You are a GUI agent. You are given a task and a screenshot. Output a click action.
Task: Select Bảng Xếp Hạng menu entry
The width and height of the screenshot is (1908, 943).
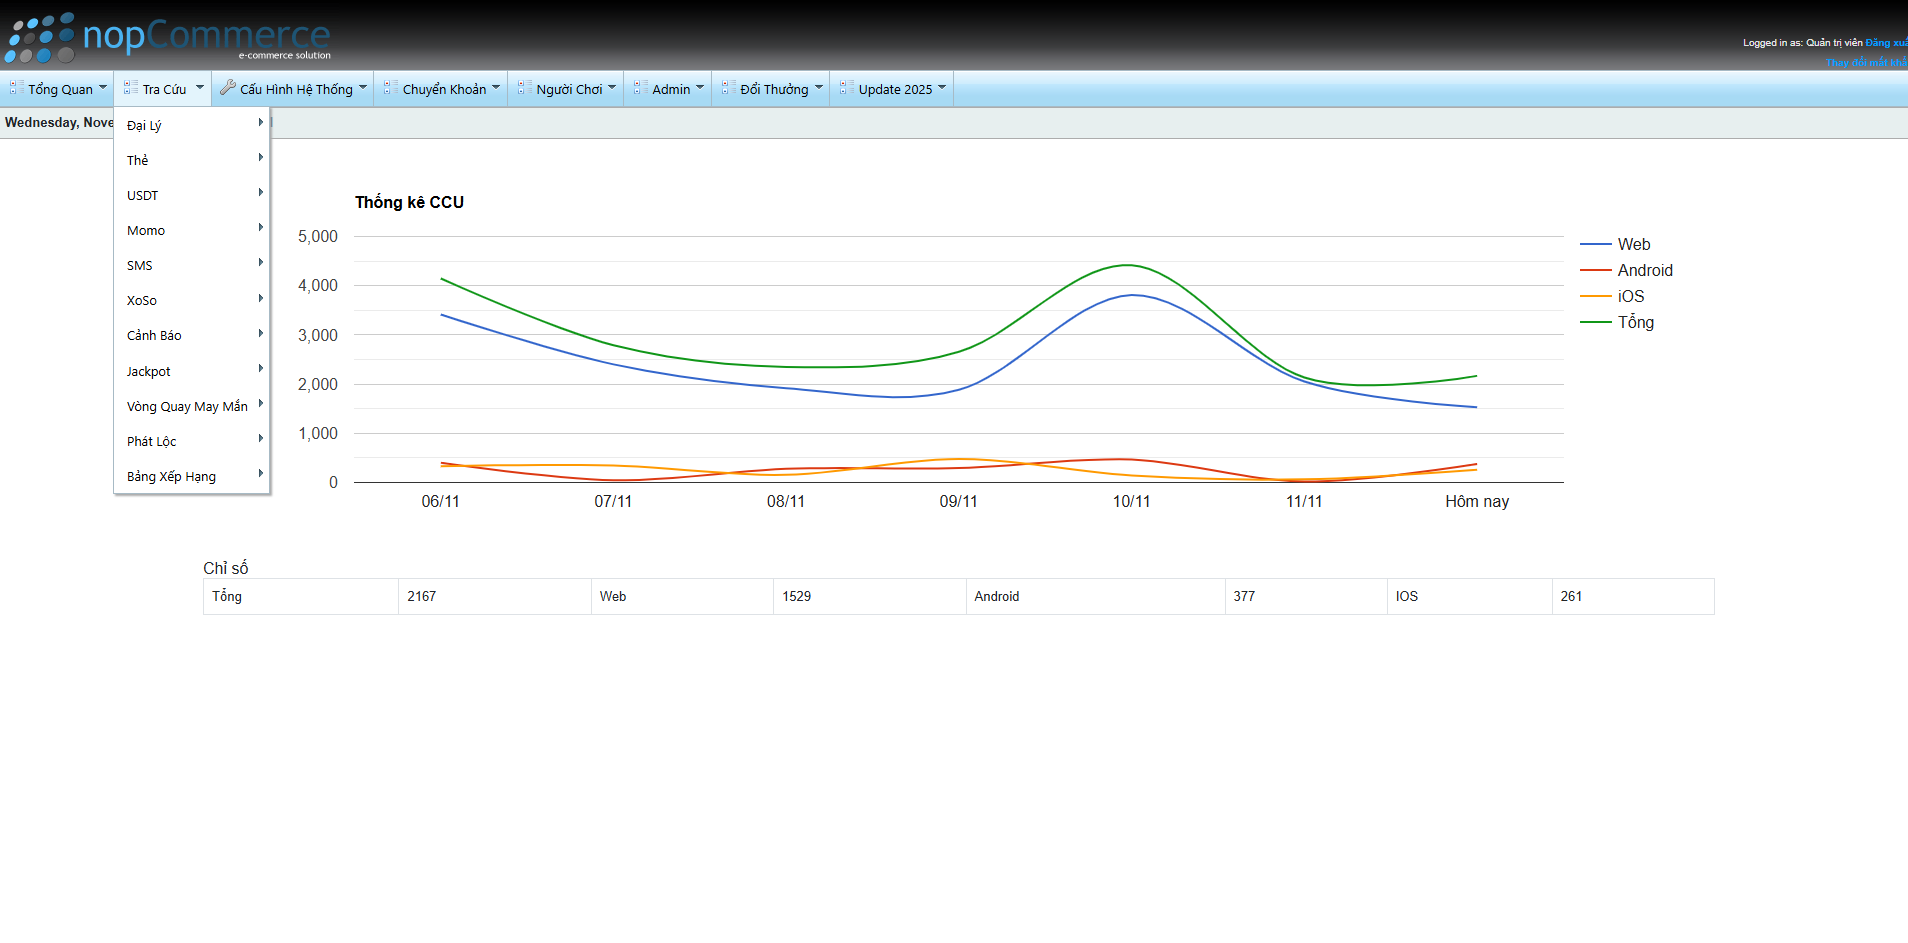(x=171, y=477)
